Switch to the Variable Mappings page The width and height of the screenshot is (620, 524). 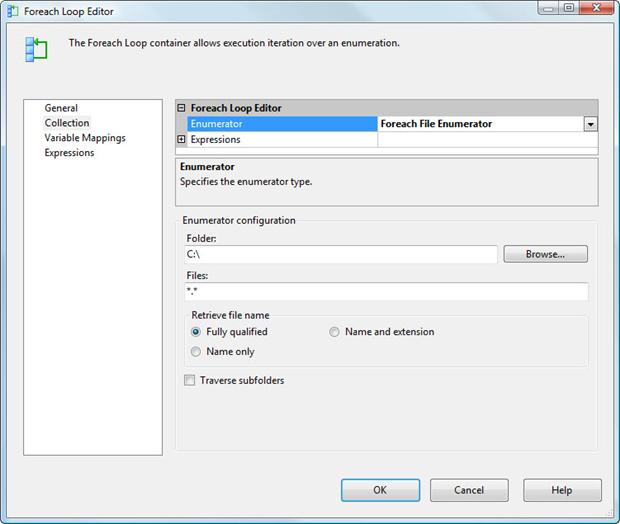pyautogui.click(x=85, y=138)
